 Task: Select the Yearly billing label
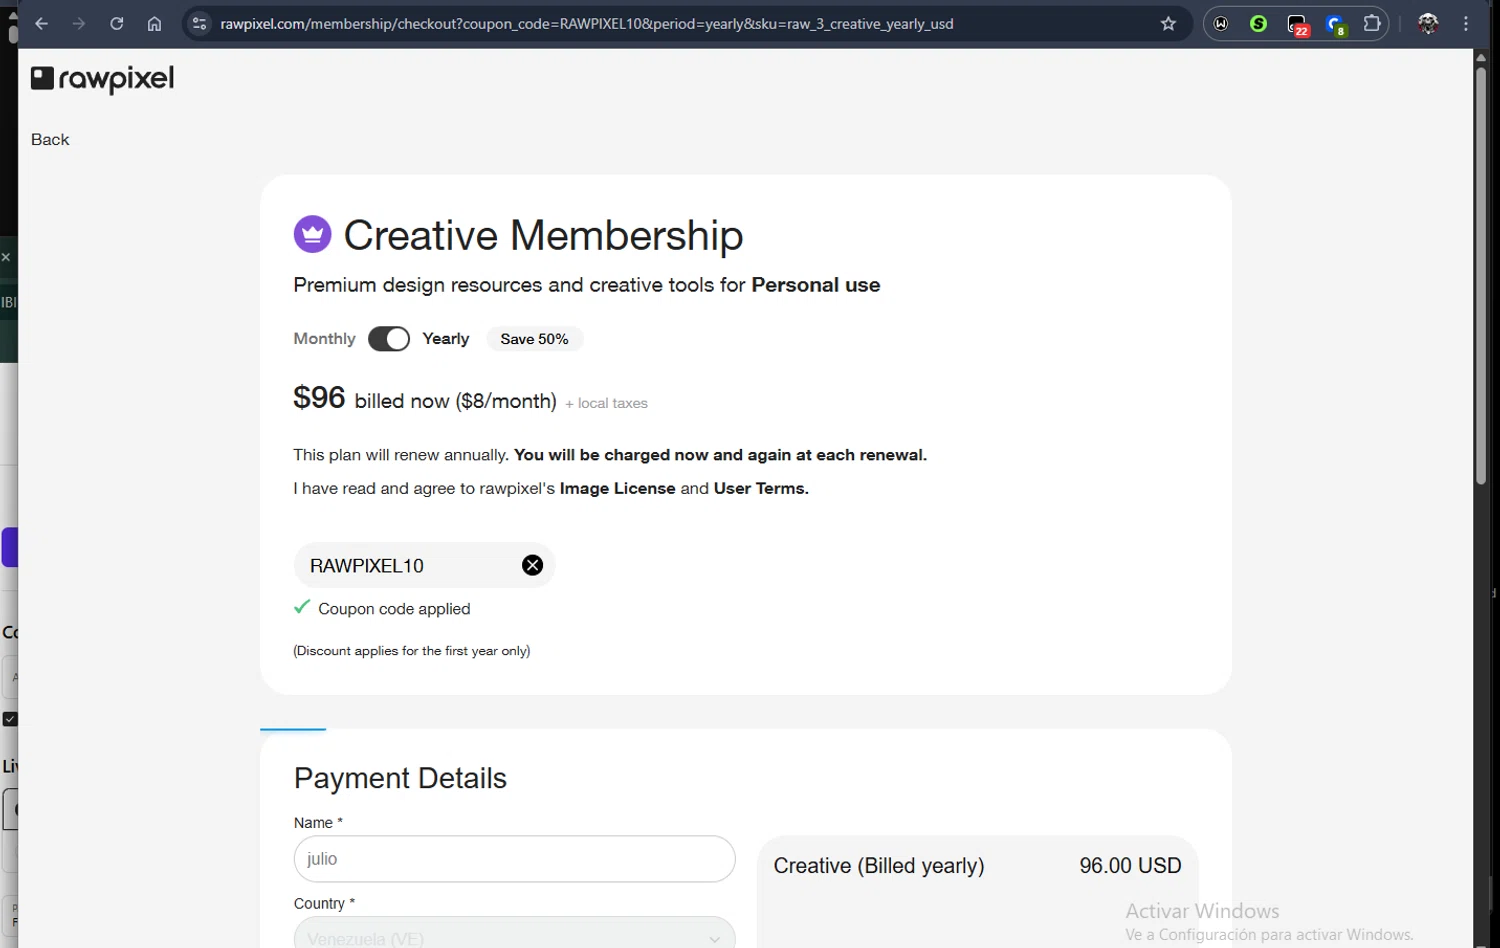[446, 339]
